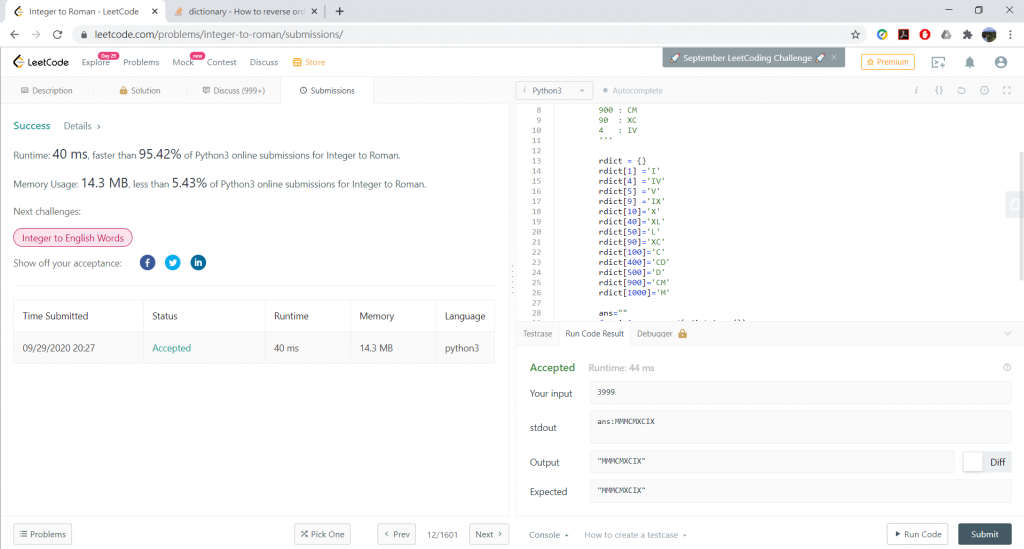Open the Store link

(x=309, y=62)
